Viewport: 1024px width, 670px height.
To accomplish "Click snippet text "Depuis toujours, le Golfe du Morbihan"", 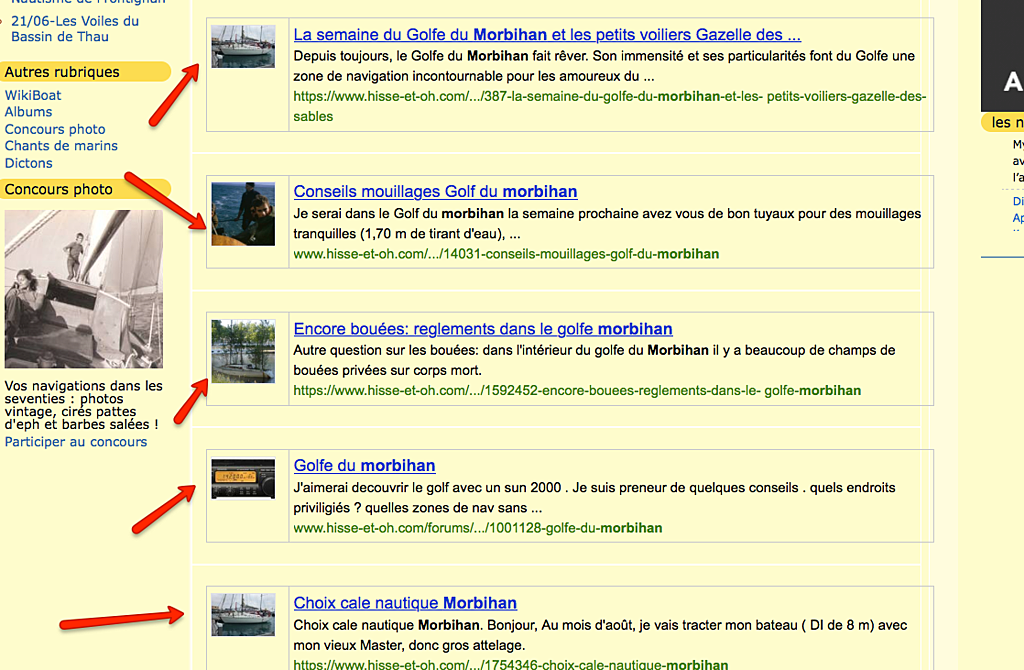I will (x=411, y=56).
